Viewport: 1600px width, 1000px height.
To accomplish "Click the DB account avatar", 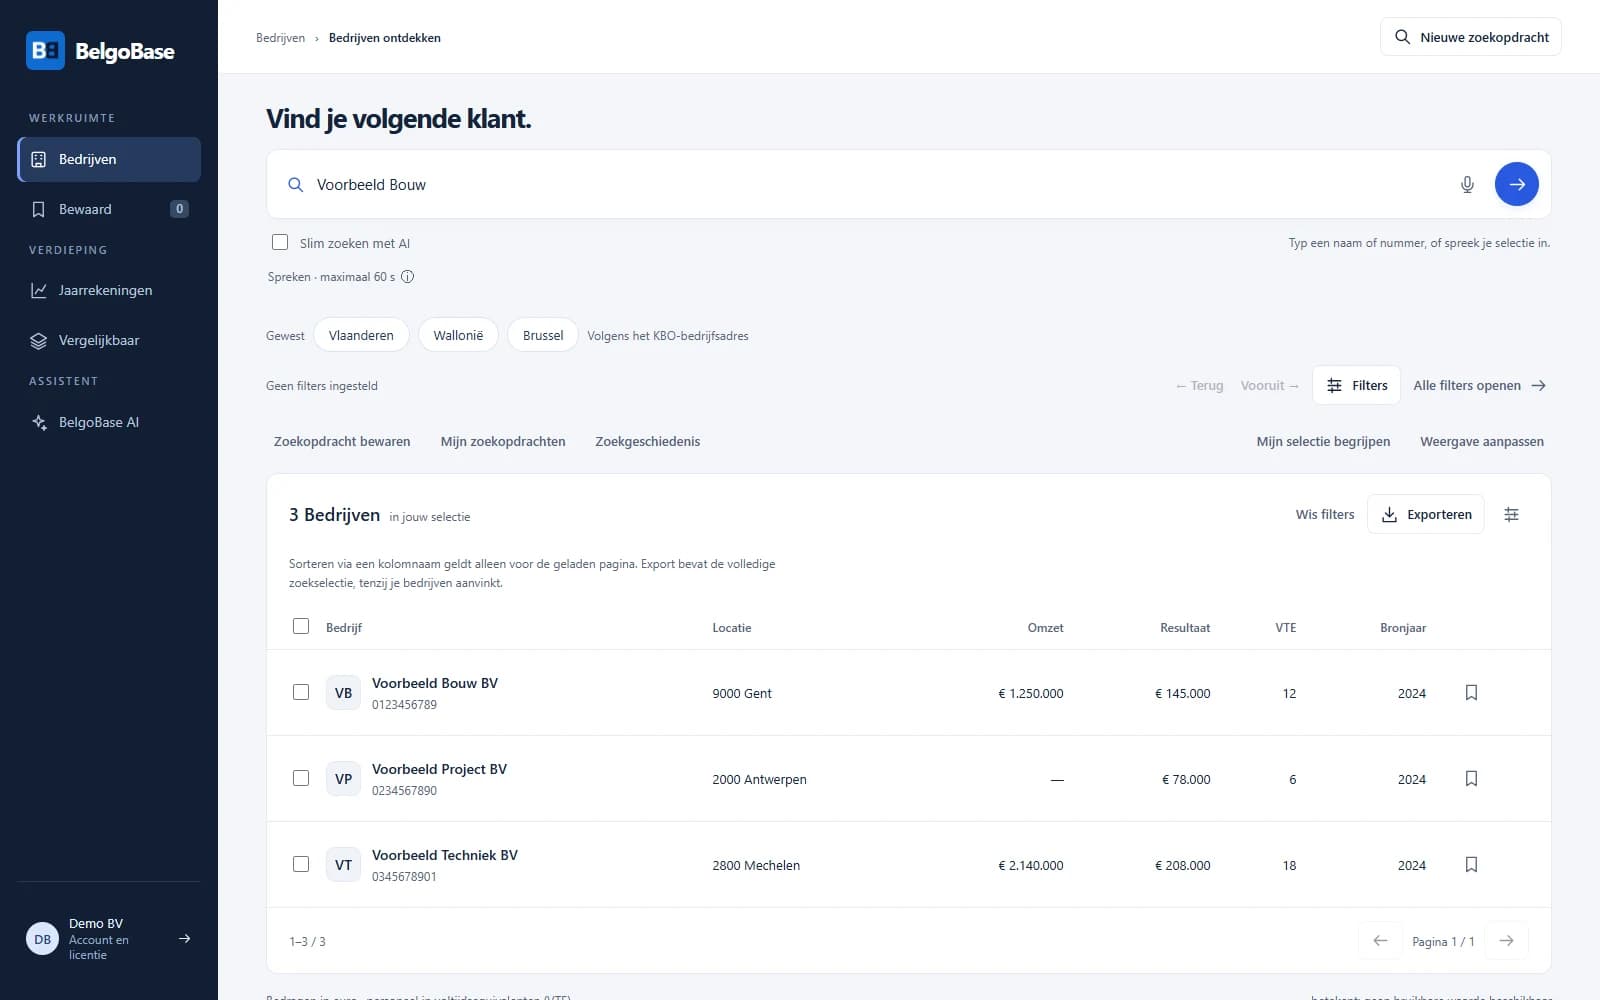I will pyautogui.click(x=42, y=939).
